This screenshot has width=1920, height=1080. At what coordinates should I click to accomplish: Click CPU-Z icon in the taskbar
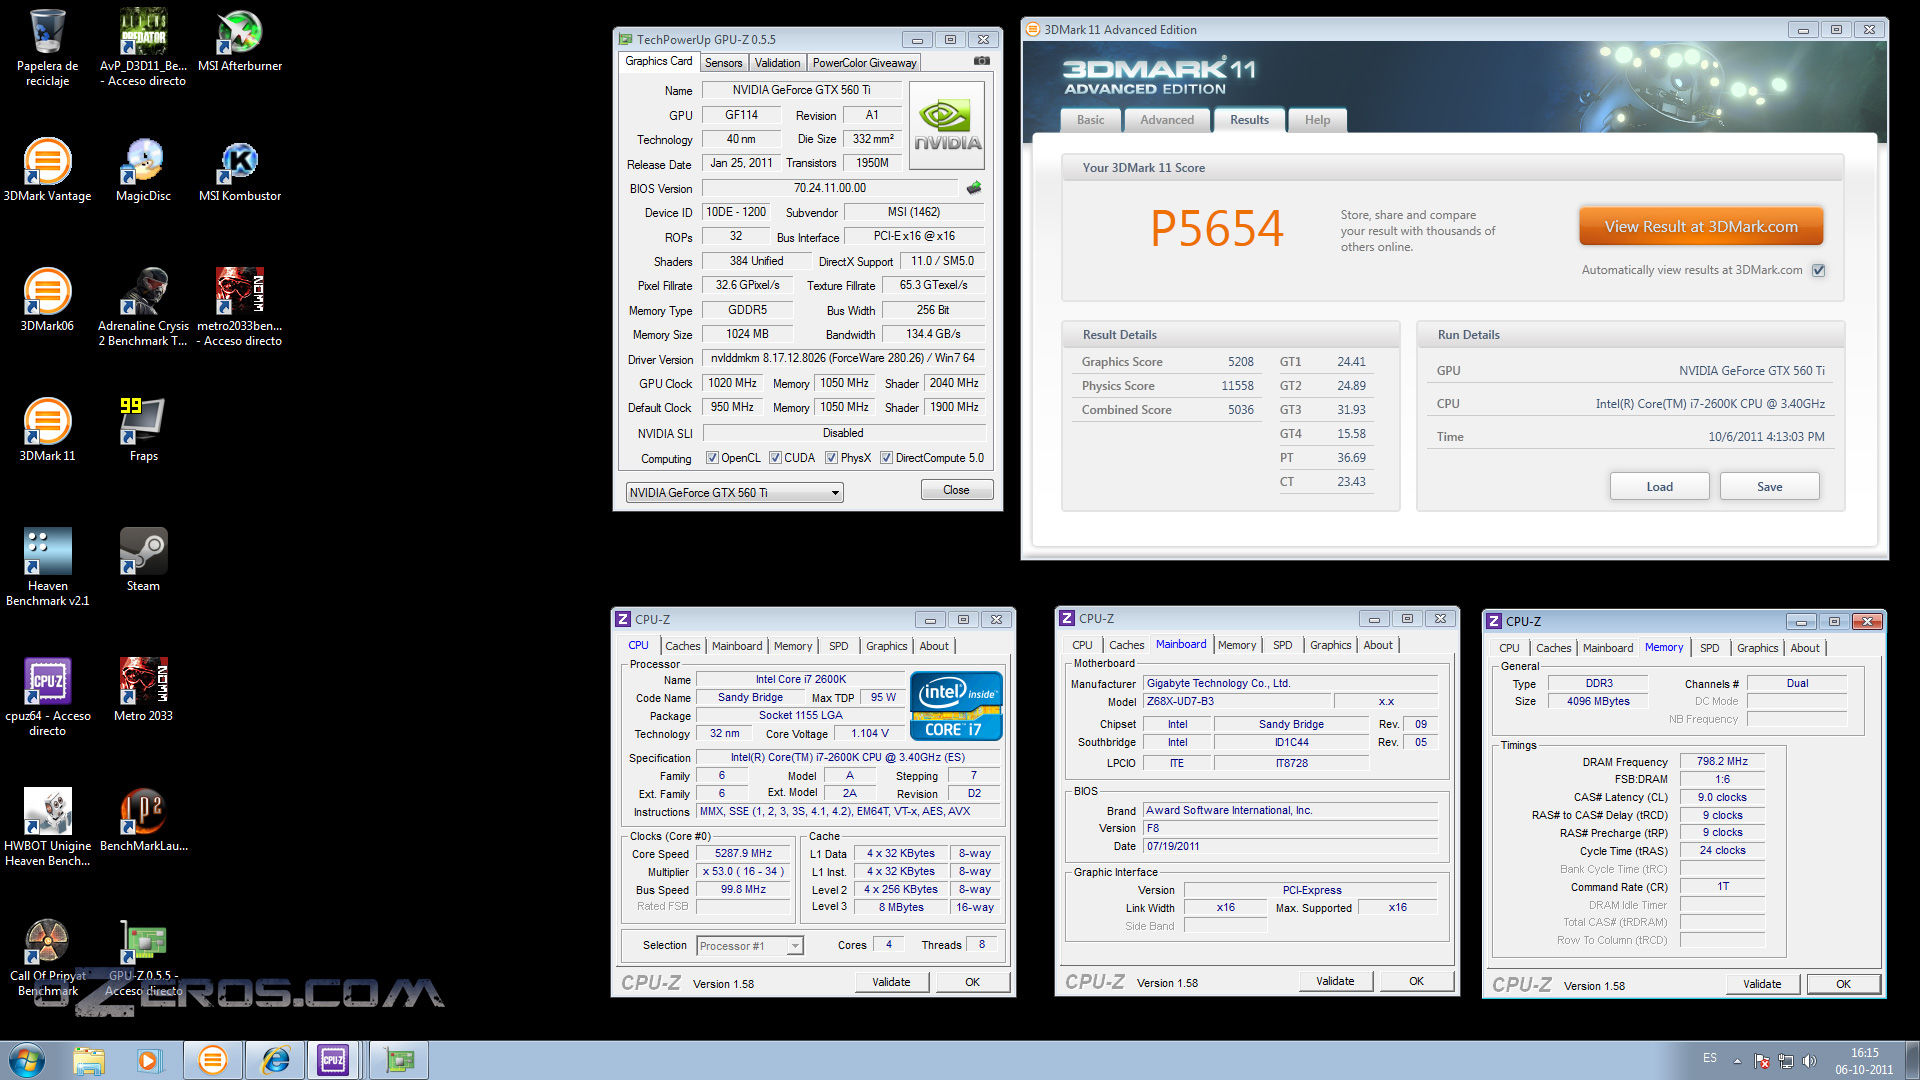point(333,1060)
